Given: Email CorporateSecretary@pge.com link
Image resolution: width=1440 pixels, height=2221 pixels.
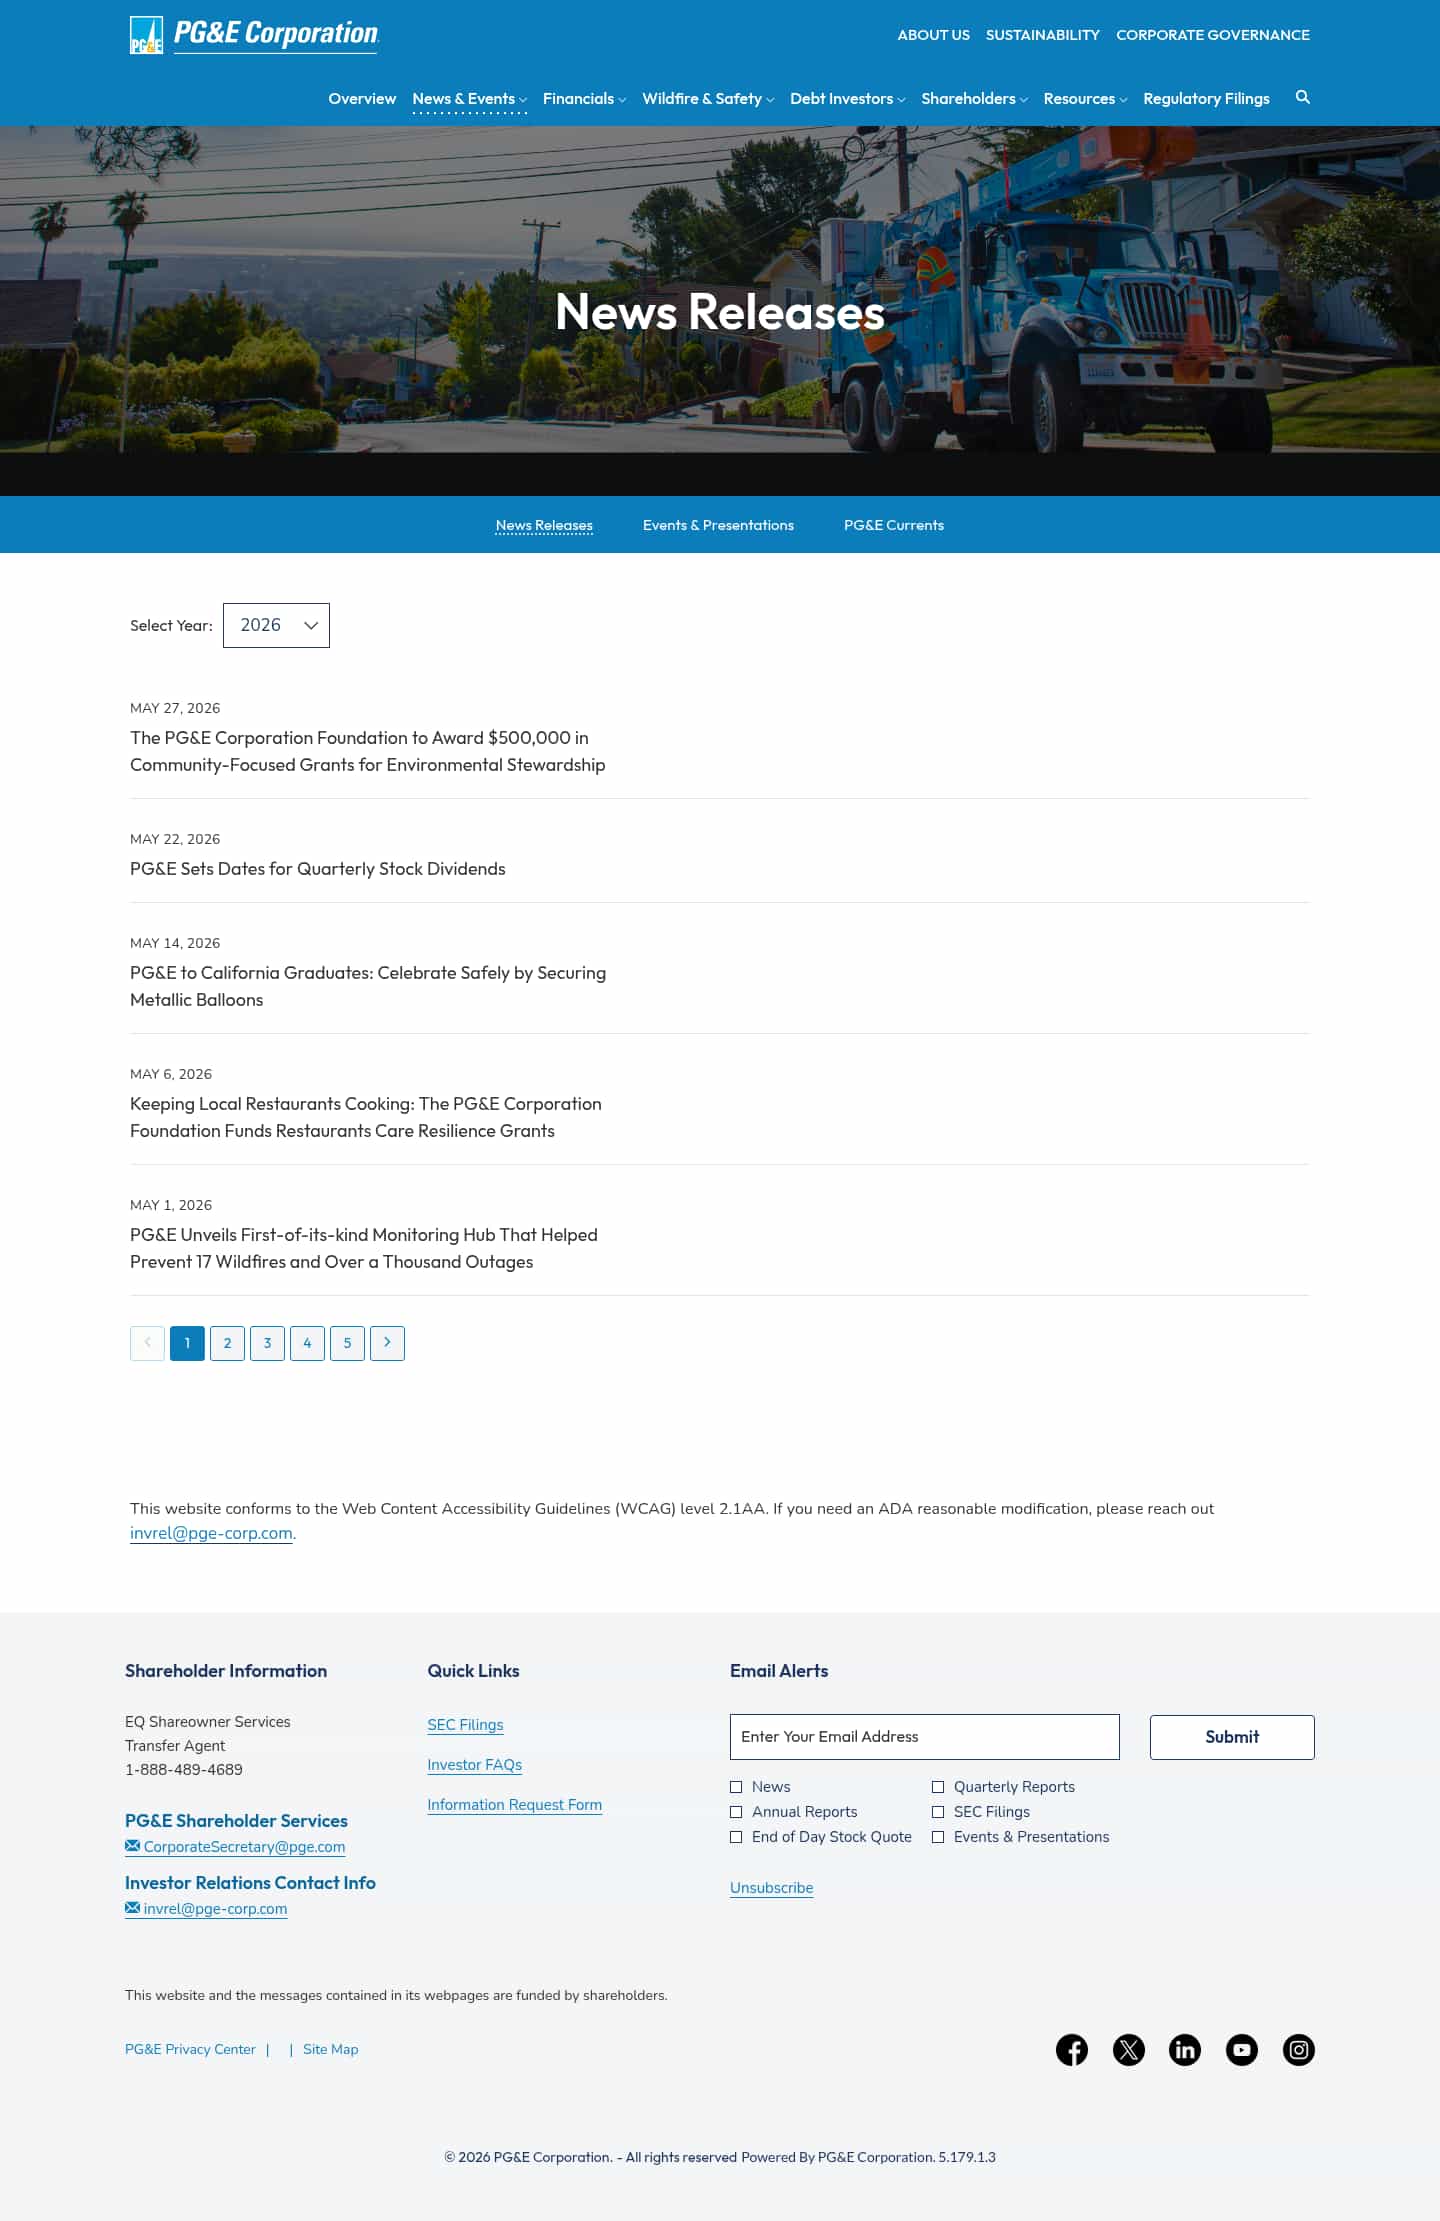Looking at the screenshot, I should pos(235,1847).
